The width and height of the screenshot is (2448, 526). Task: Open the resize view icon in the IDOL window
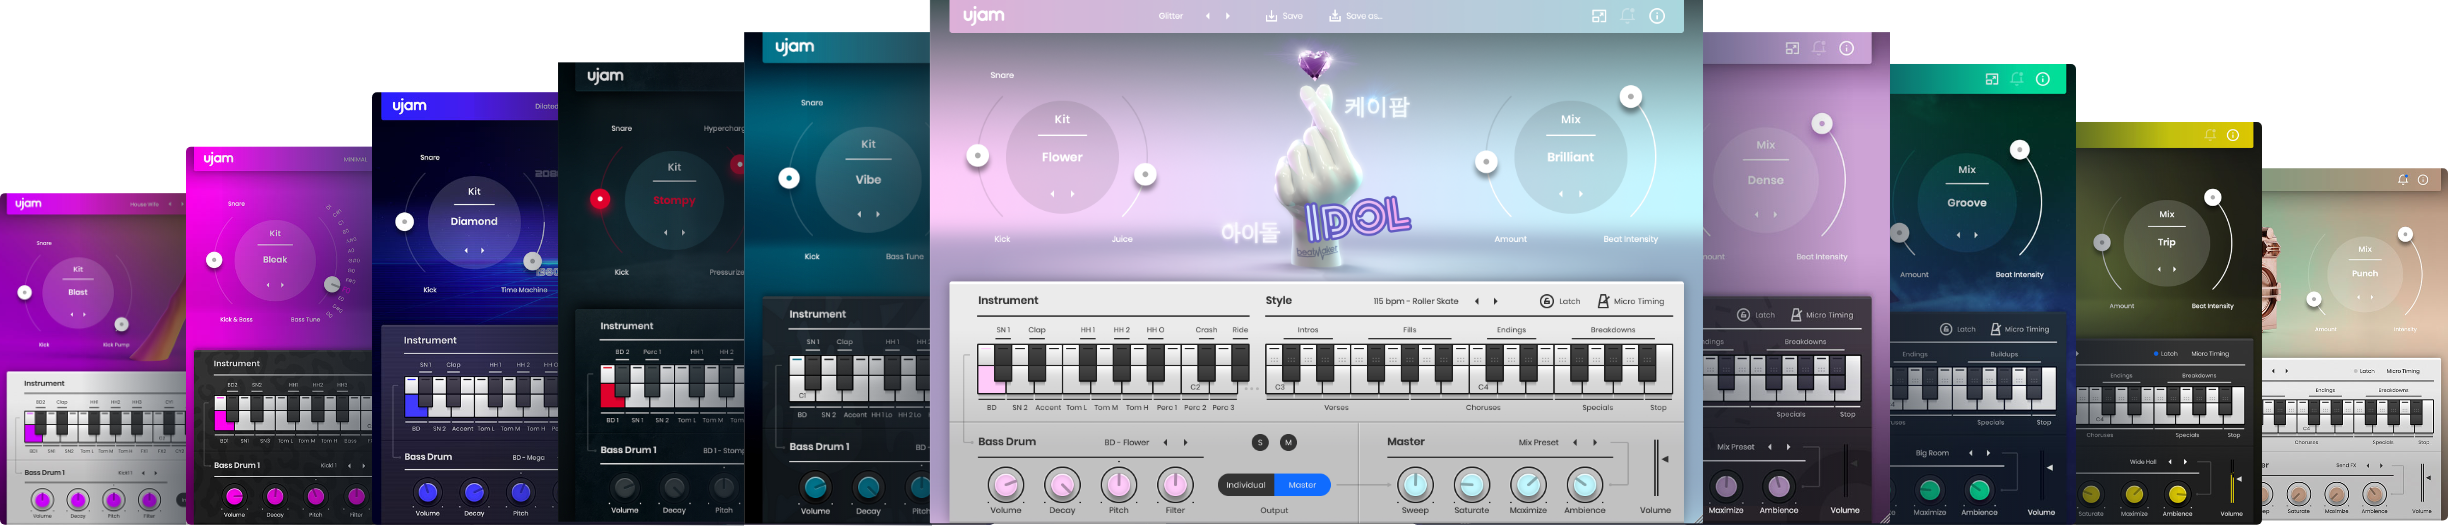(x=1599, y=16)
